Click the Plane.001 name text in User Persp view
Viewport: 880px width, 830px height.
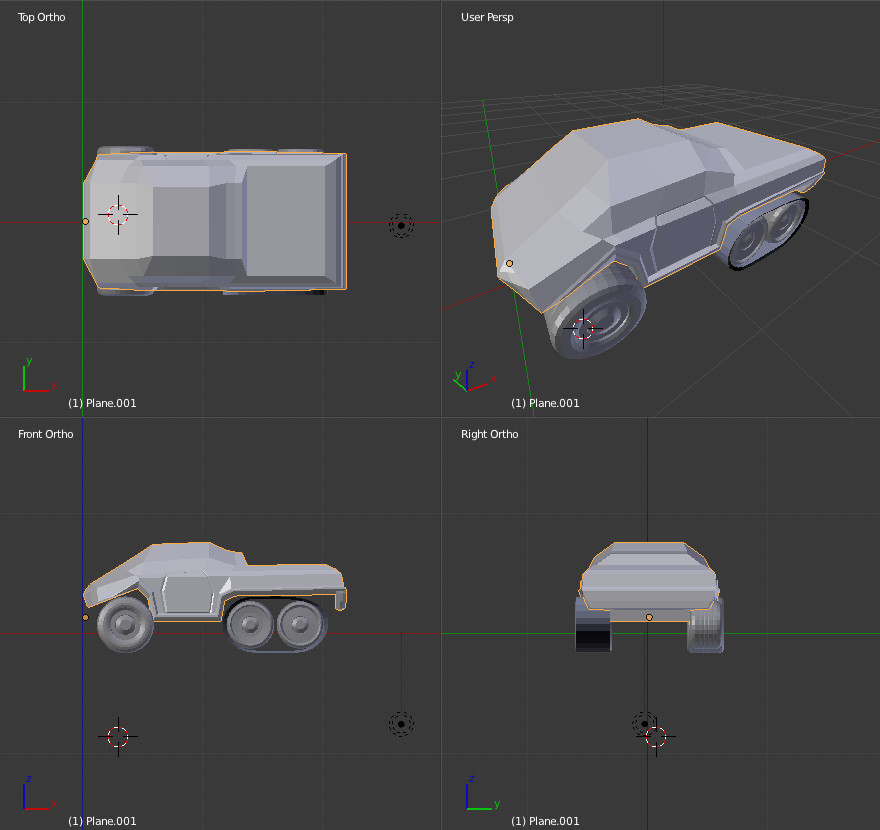pos(548,403)
